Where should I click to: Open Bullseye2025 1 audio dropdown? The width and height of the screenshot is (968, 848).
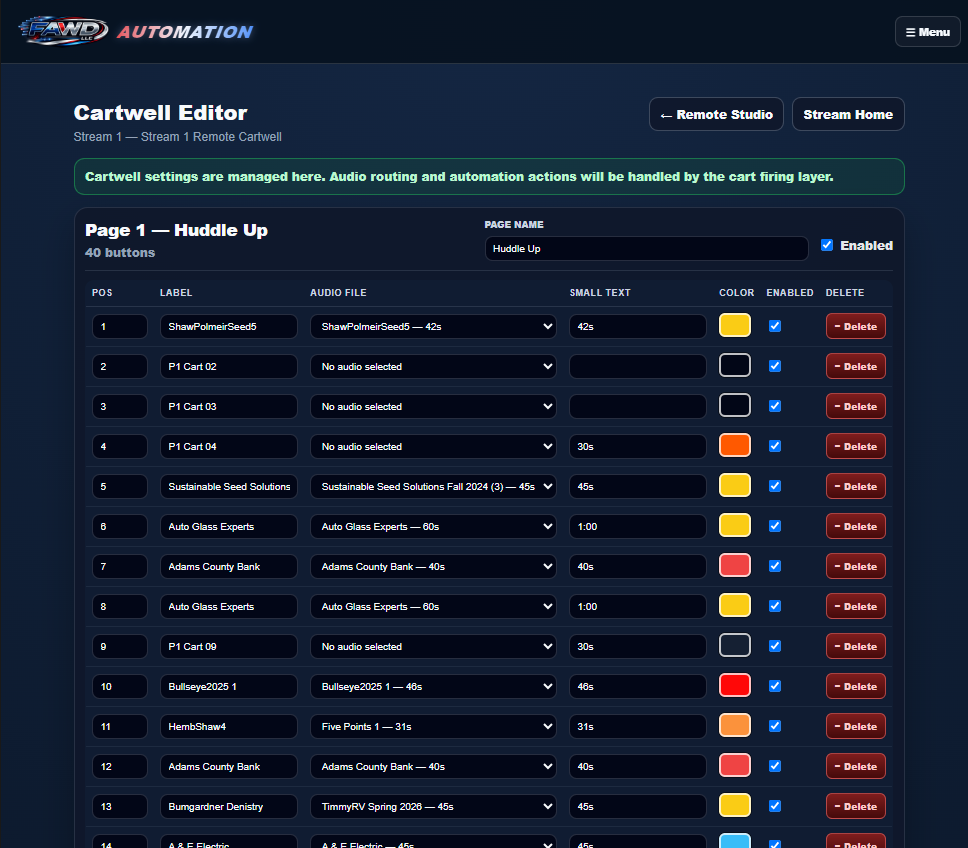tap(433, 686)
